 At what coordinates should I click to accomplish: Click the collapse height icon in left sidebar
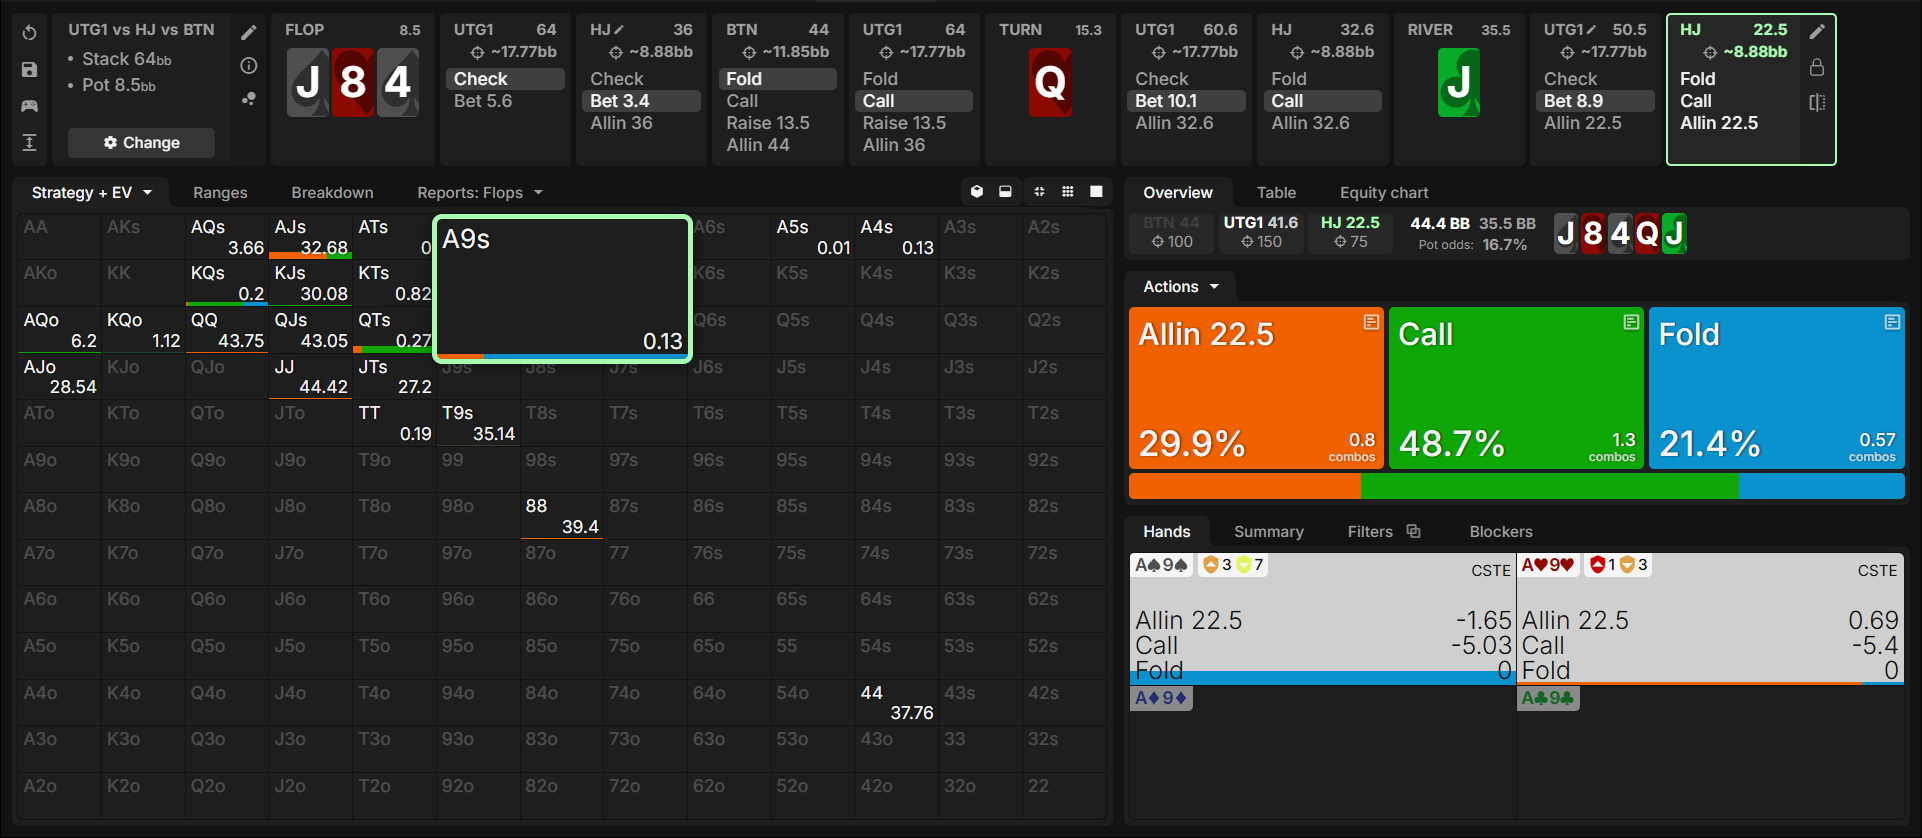click(x=30, y=142)
